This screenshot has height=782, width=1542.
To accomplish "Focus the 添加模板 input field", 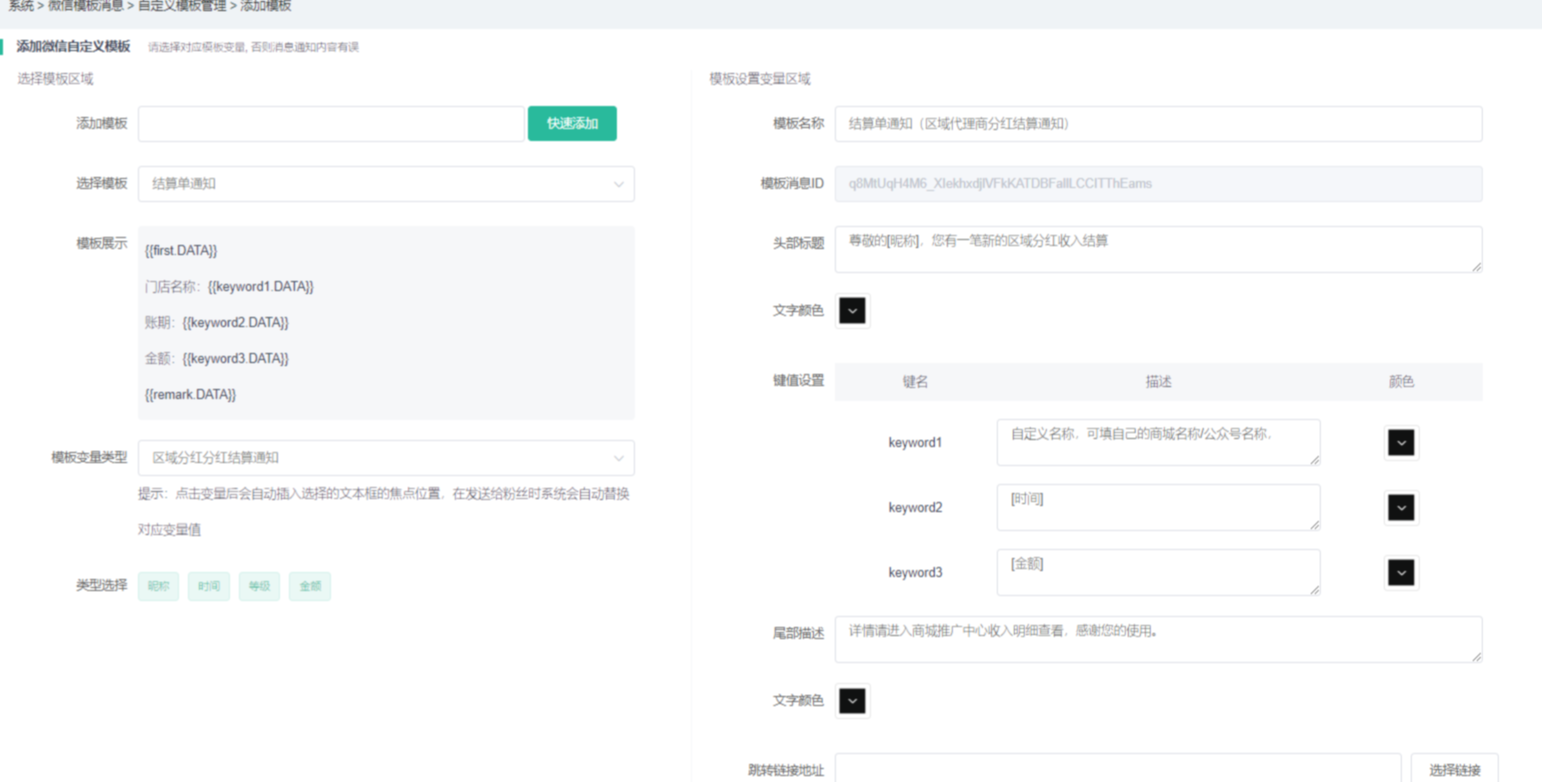I will [x=330, y=124].
